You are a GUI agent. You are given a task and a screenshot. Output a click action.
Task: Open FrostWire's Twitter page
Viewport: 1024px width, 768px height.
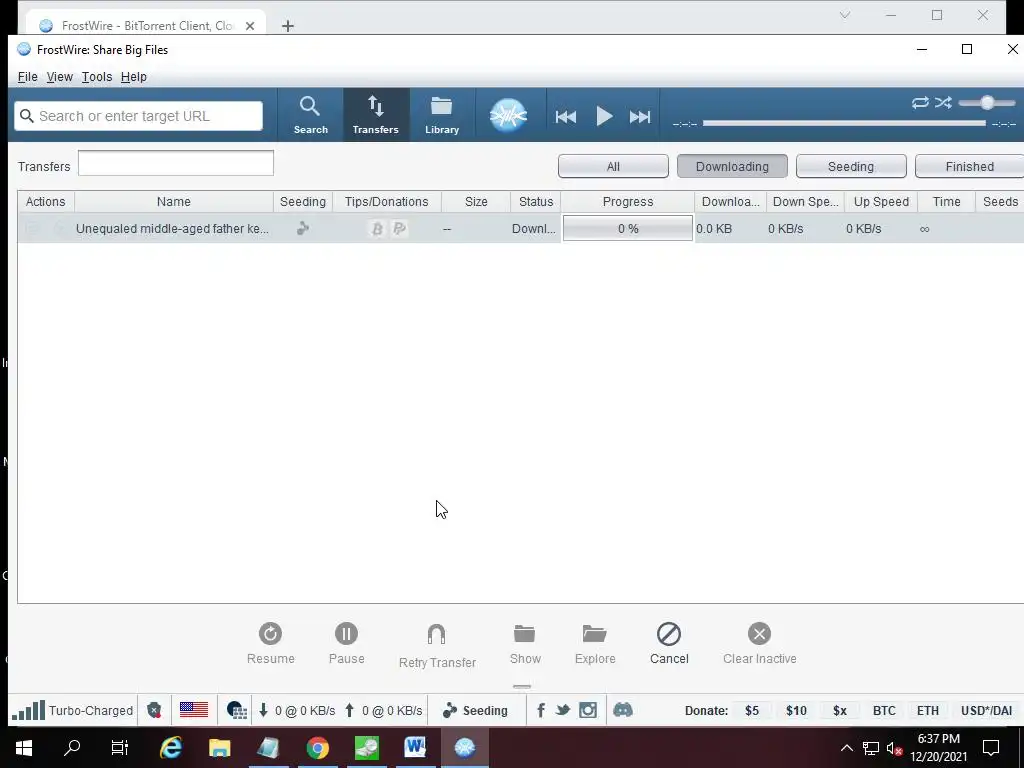(x=562, y=711)
